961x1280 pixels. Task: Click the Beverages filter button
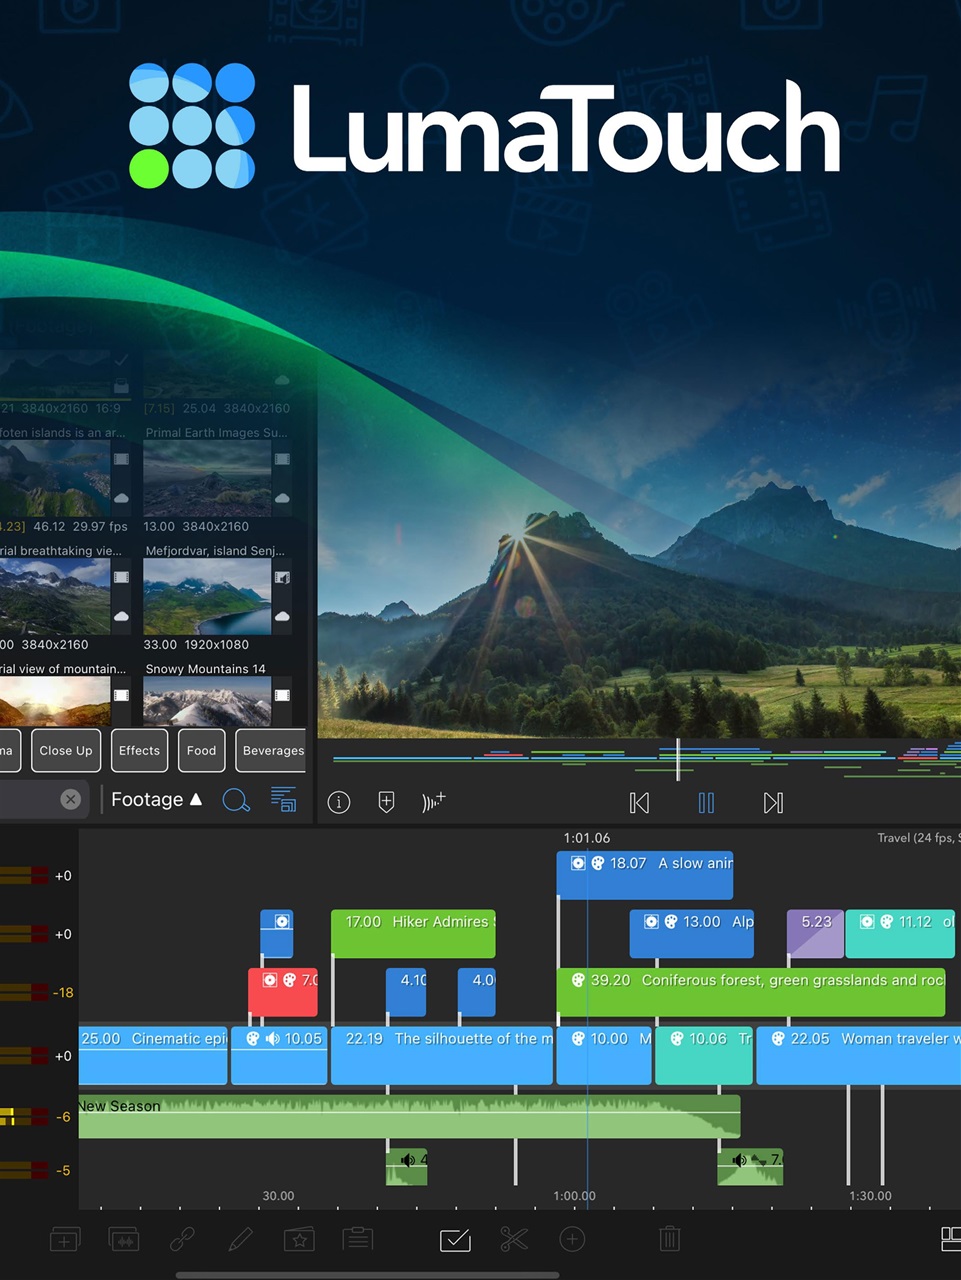(272, 751)
